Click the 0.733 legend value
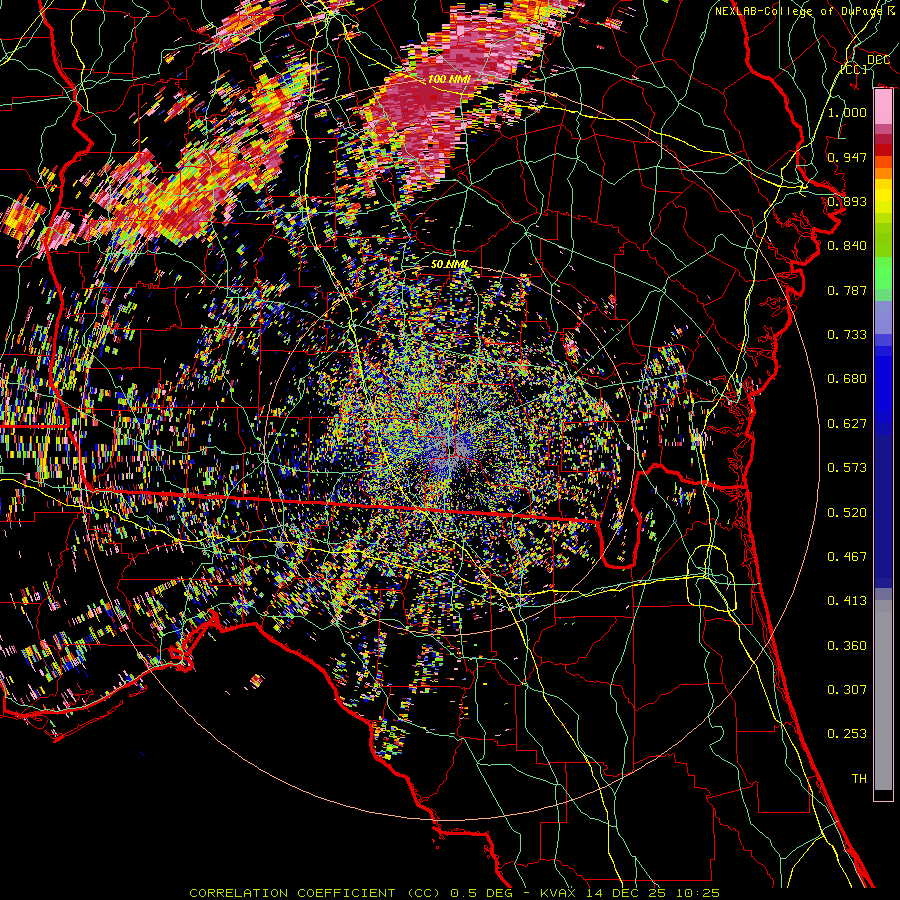 point(847,335)
